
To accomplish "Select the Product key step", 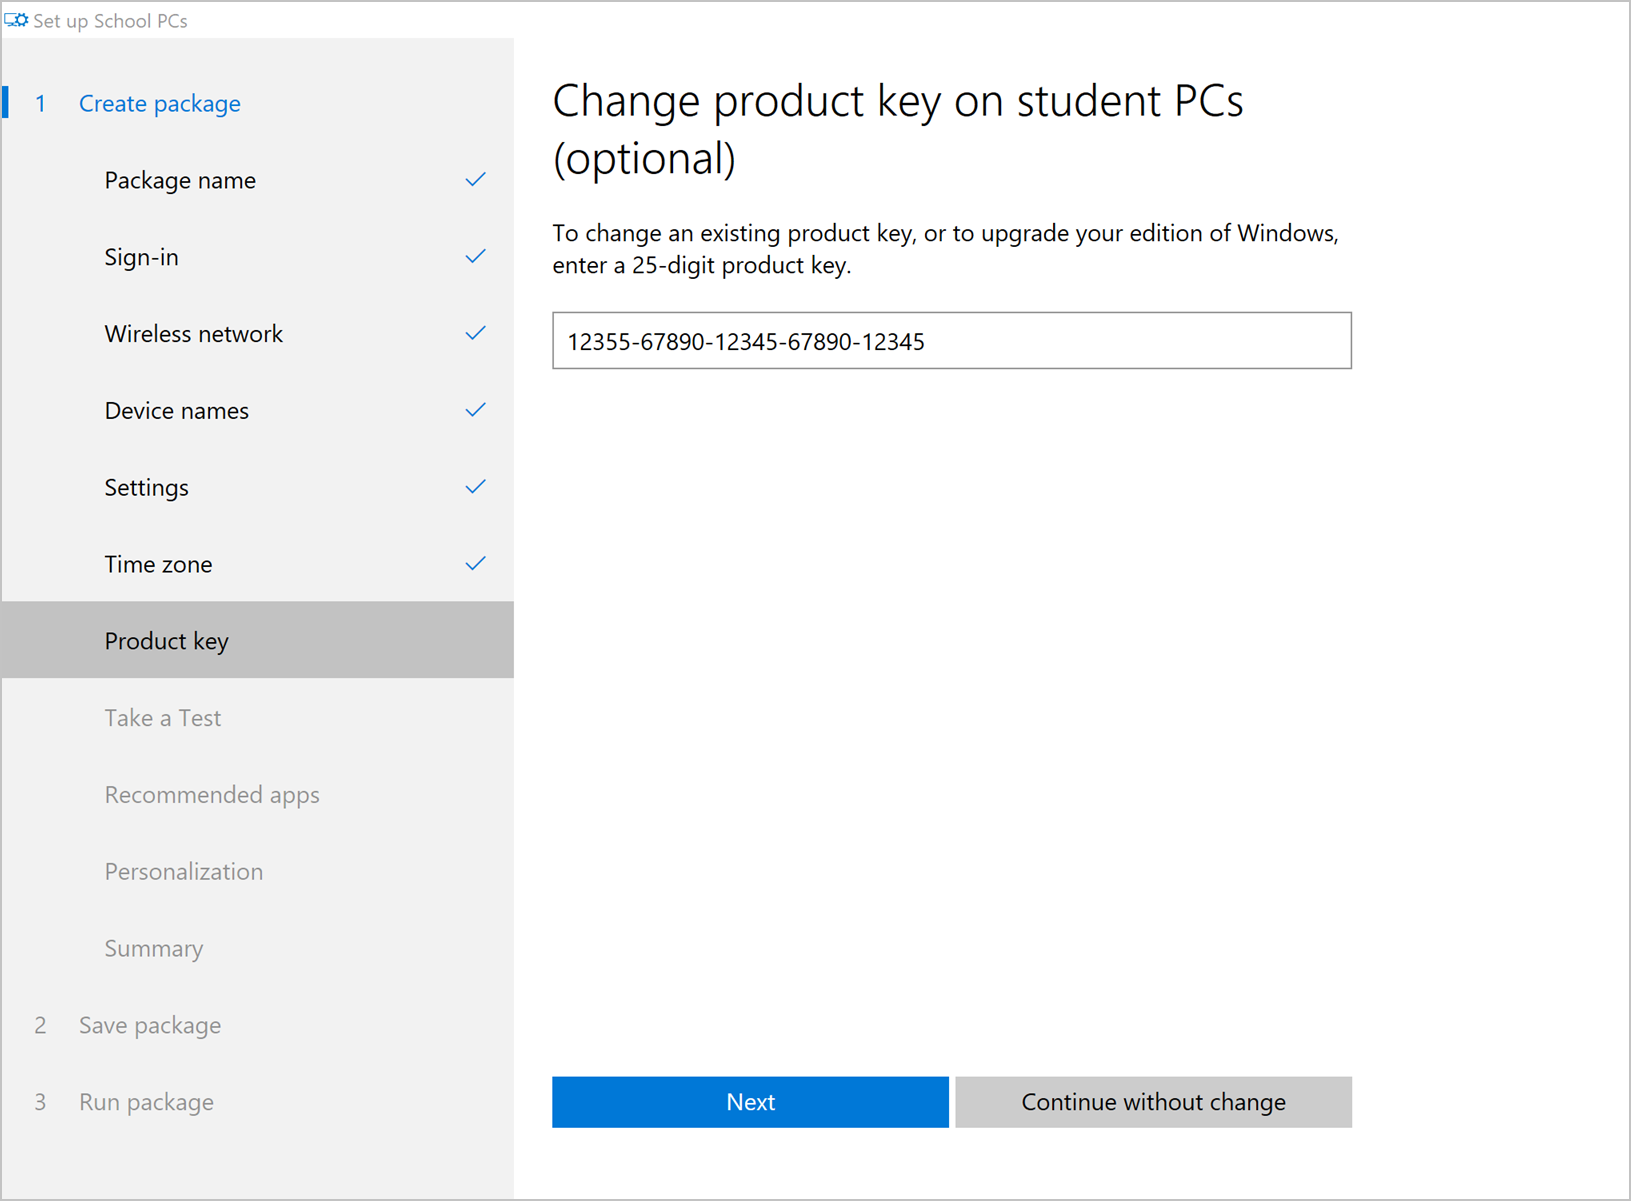I will (167, 641).
